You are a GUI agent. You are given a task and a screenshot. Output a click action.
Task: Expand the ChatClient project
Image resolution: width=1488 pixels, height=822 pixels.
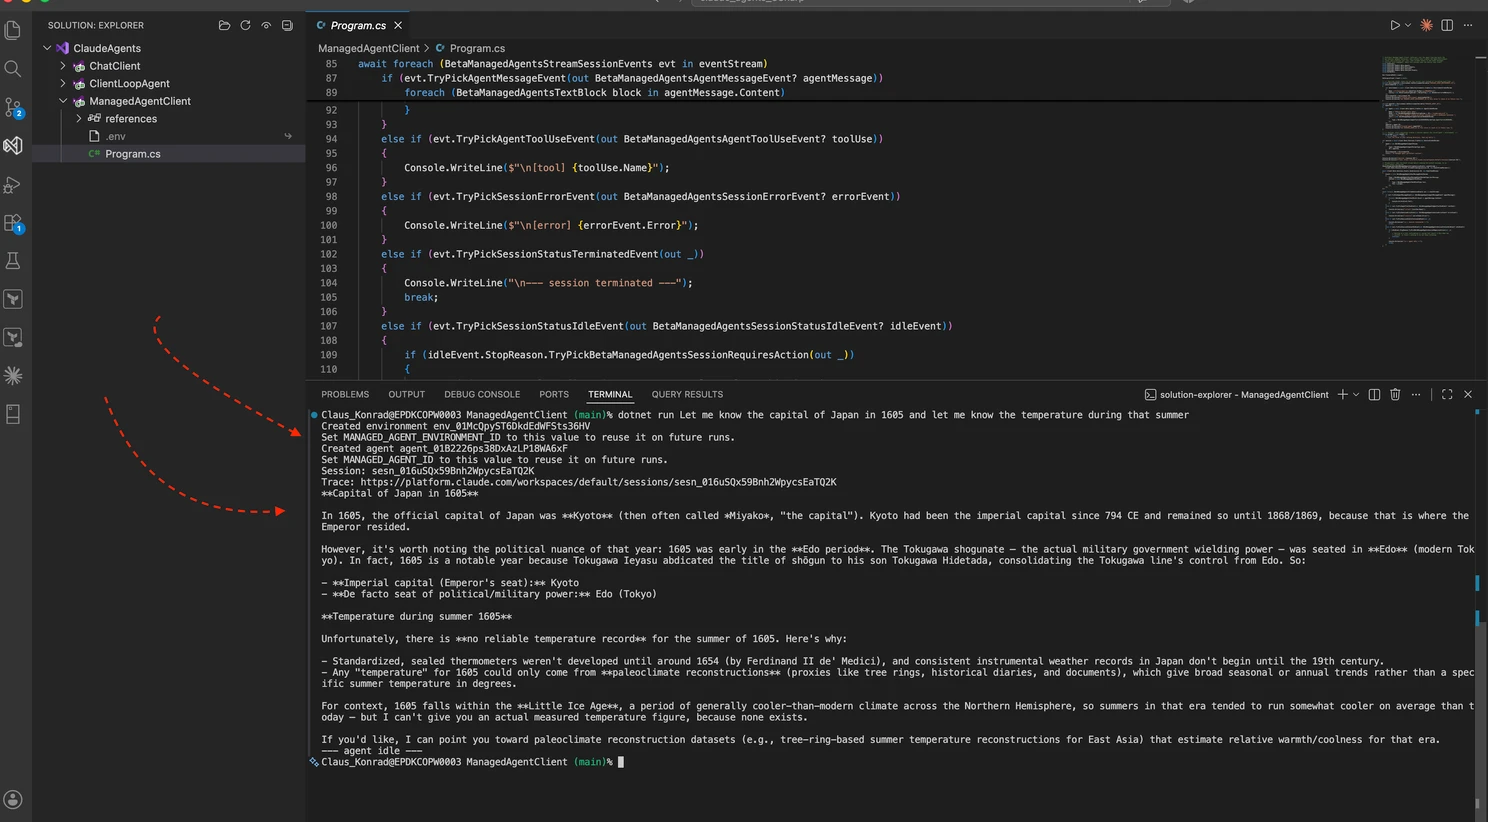tap(63, 66)
